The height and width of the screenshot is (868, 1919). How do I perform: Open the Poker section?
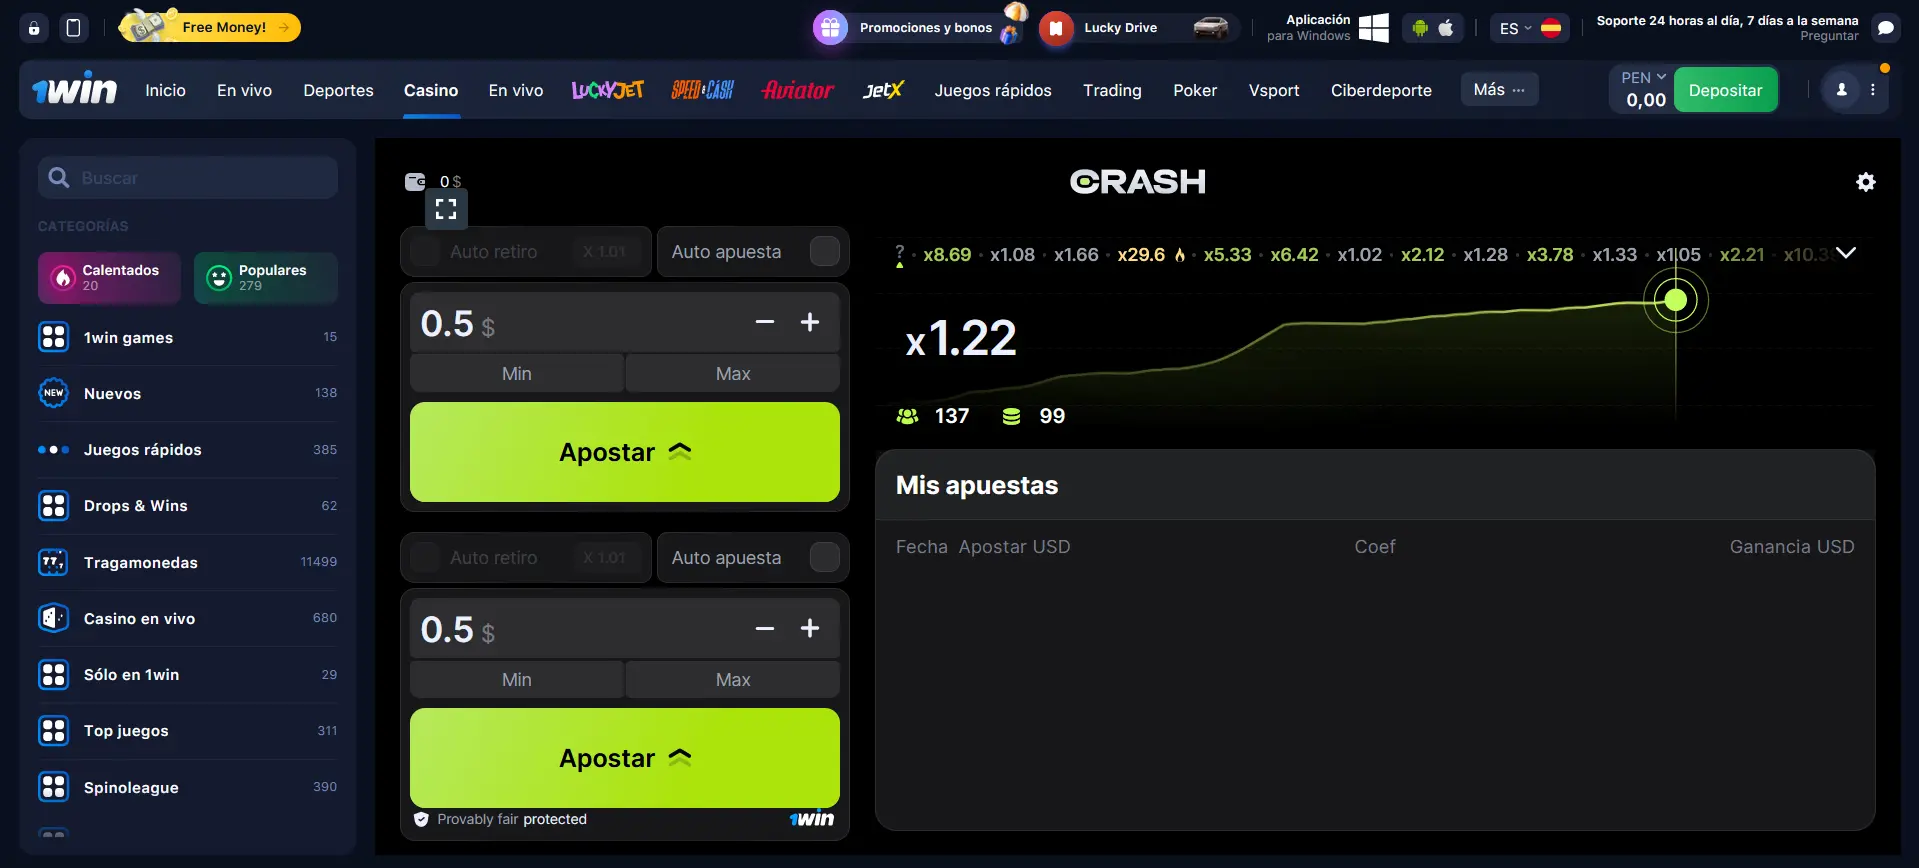point(1195,90)
